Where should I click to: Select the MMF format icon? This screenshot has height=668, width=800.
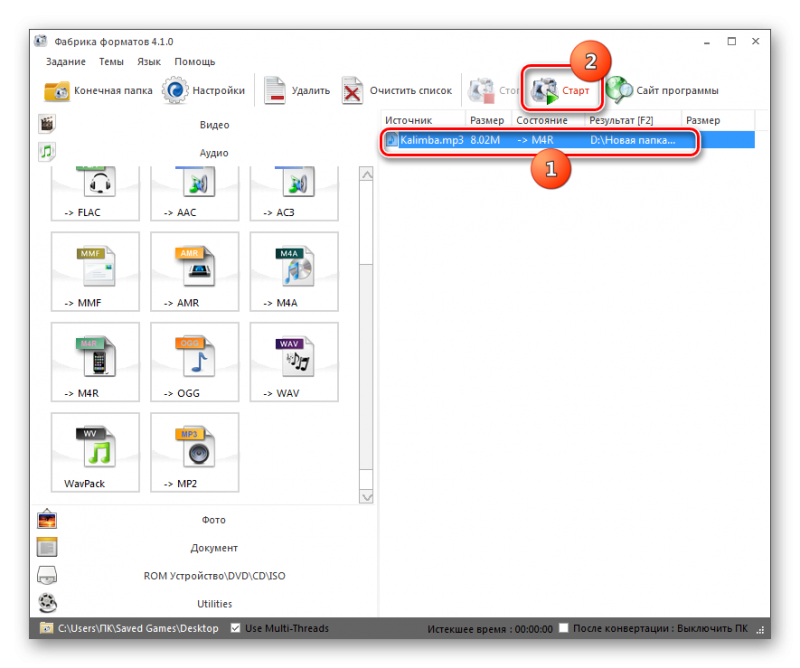coord(95,273)
